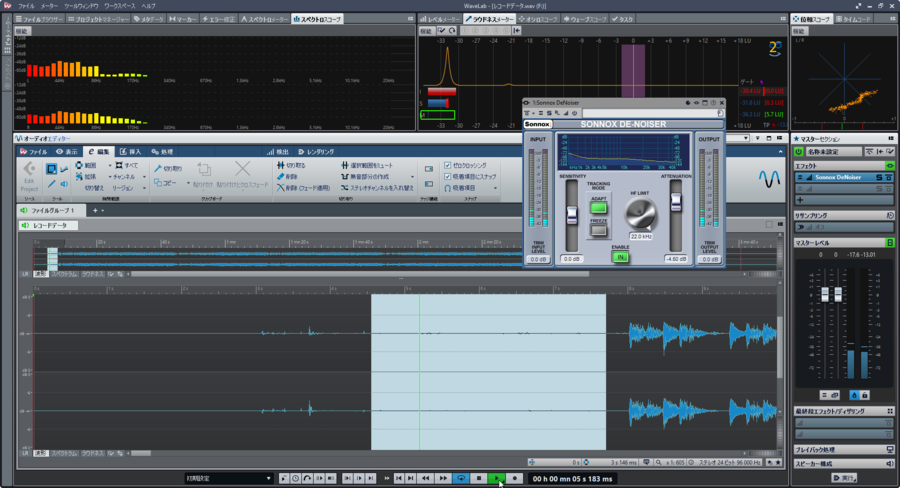
Task: Toggle the エフェクト section bypass icon
Action: point(890,166)
